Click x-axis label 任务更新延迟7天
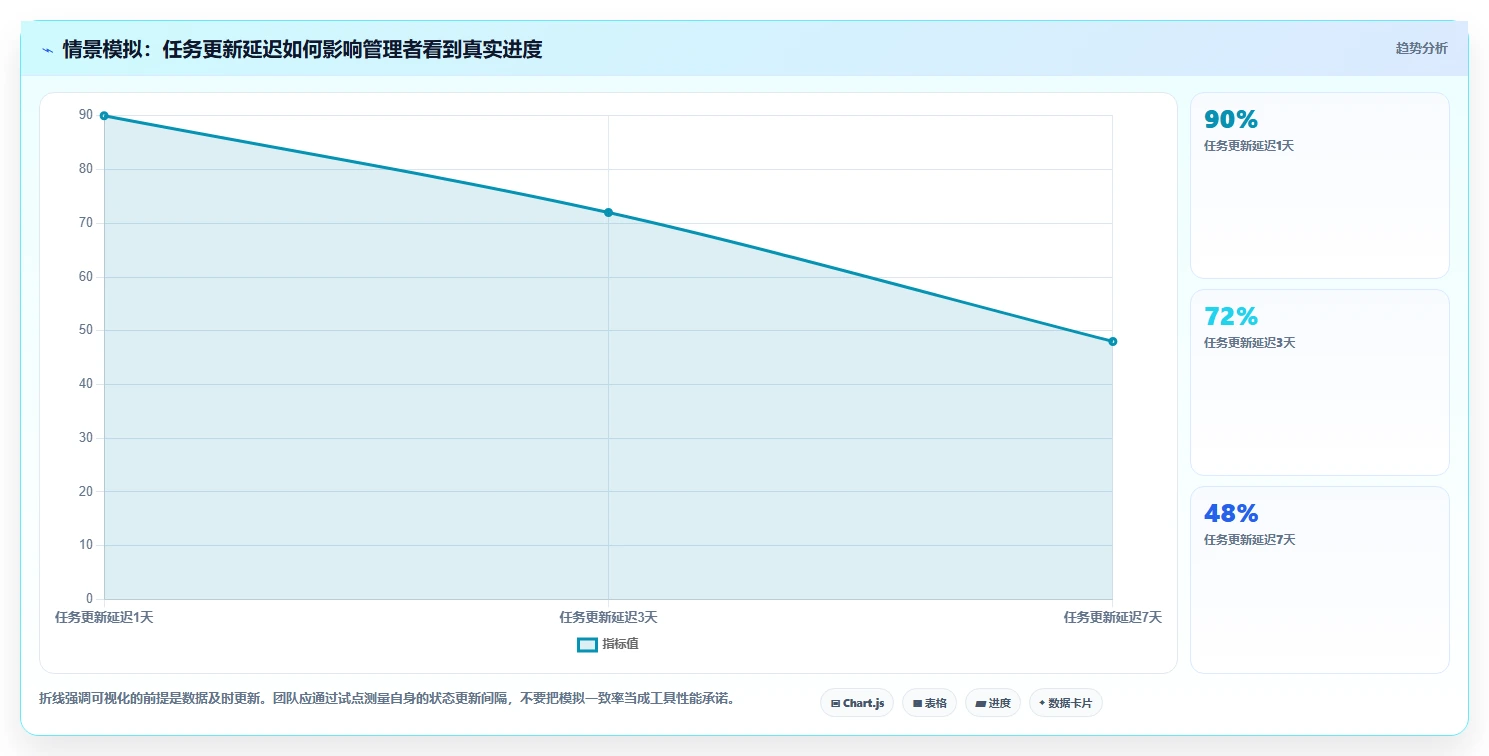1489x756 pixels. (1112, 618)
